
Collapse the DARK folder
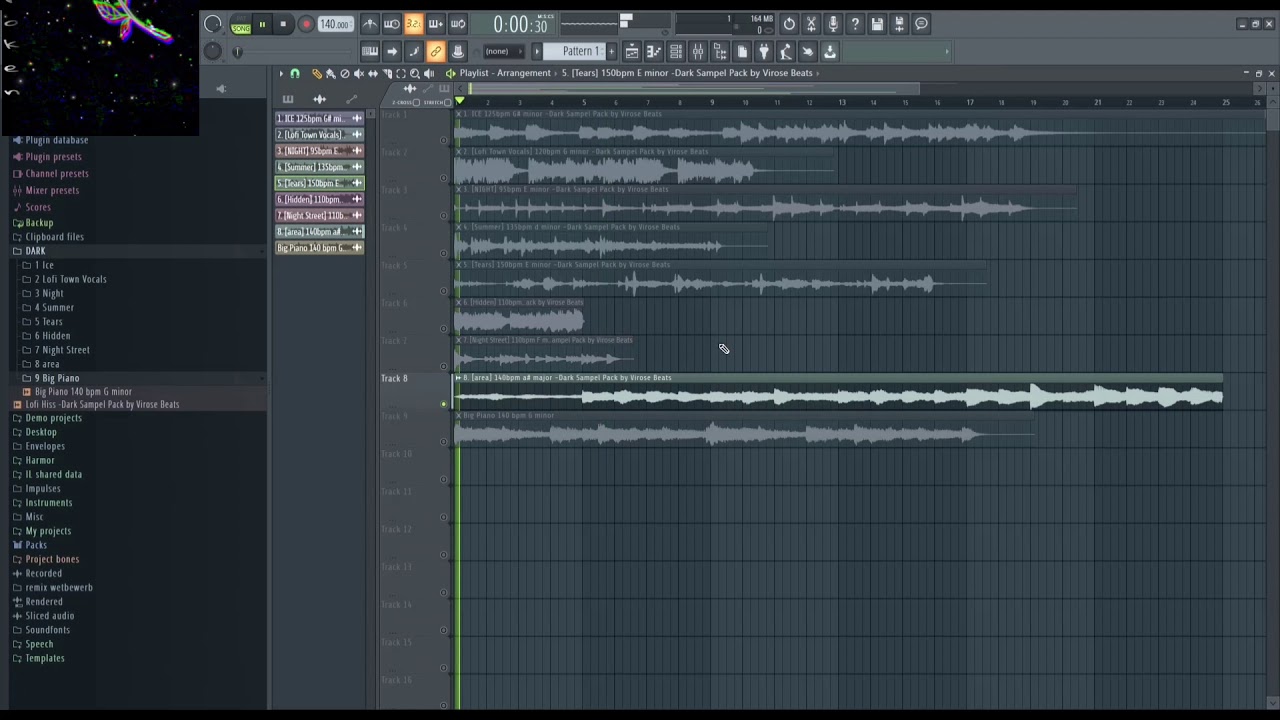[x=35, y=251]
